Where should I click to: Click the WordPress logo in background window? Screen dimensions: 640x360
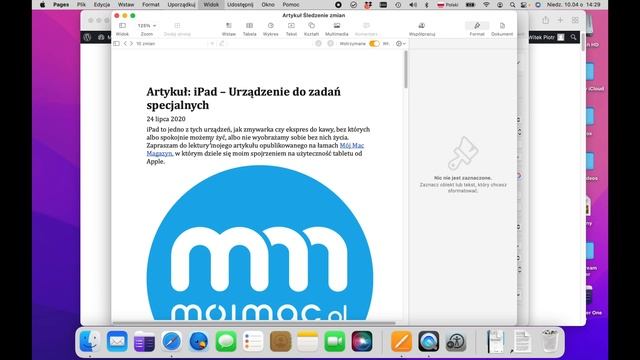87,37
